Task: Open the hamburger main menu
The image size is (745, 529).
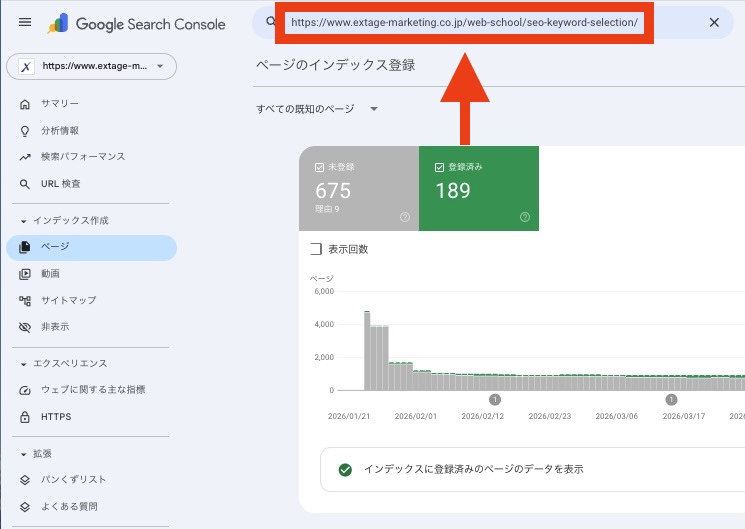Action: click(25, 22)
